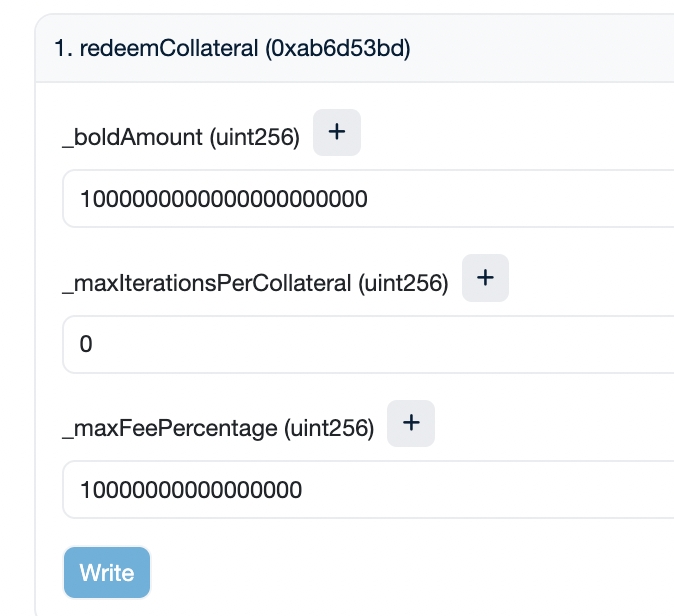This screenshot has height=616, width=674.
Task: Click the 0 value in the iterations field
Action: point(86,345)
